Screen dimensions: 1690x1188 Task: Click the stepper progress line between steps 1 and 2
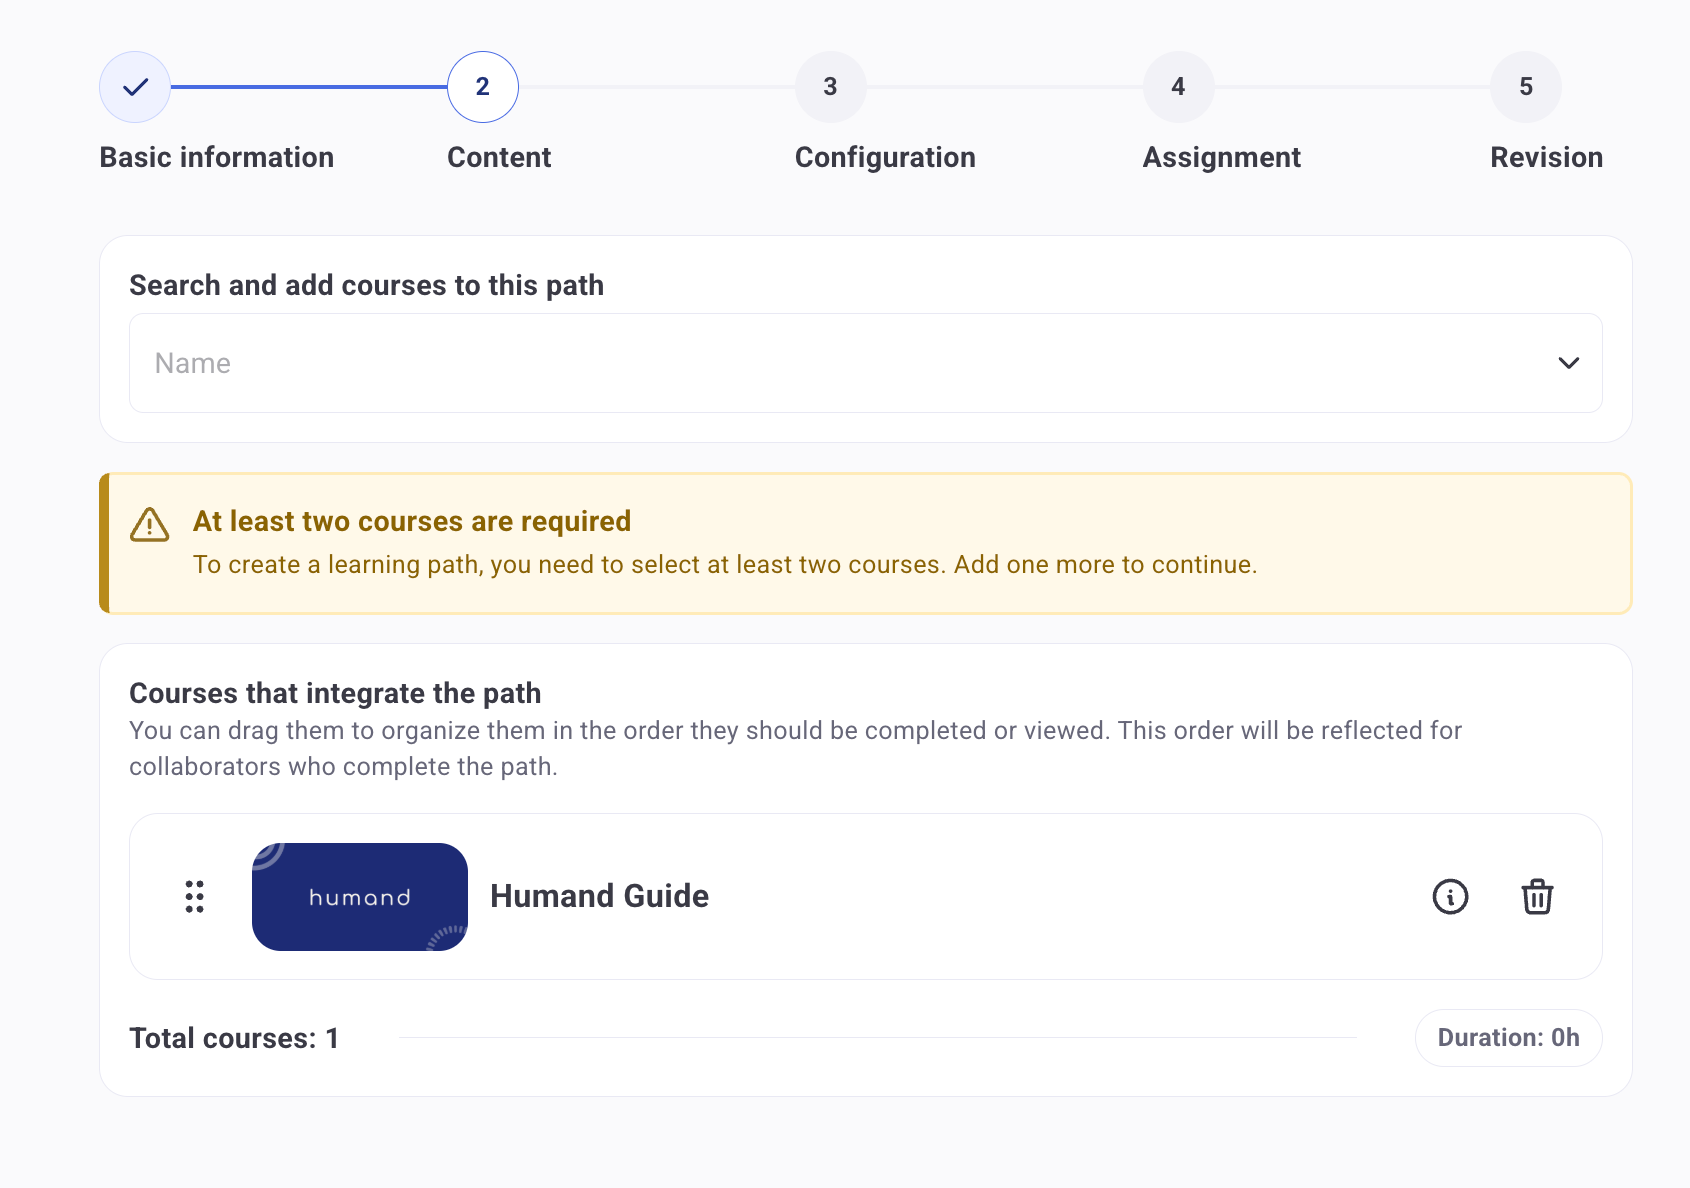coord(309,87)
